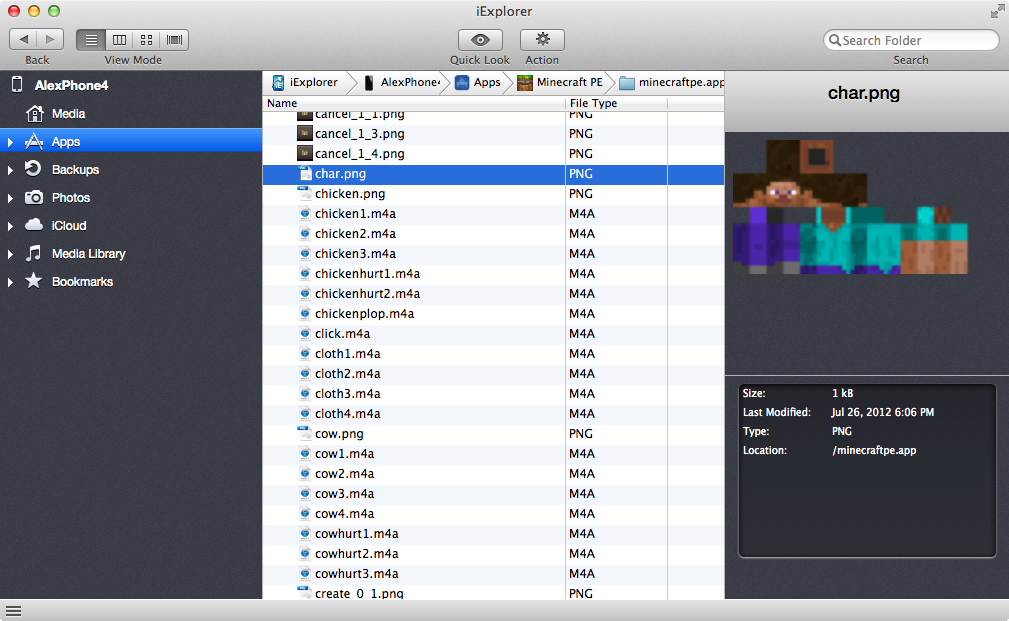Open the Action gear menu
The image size is (1009, 621).
click(542, 40)
